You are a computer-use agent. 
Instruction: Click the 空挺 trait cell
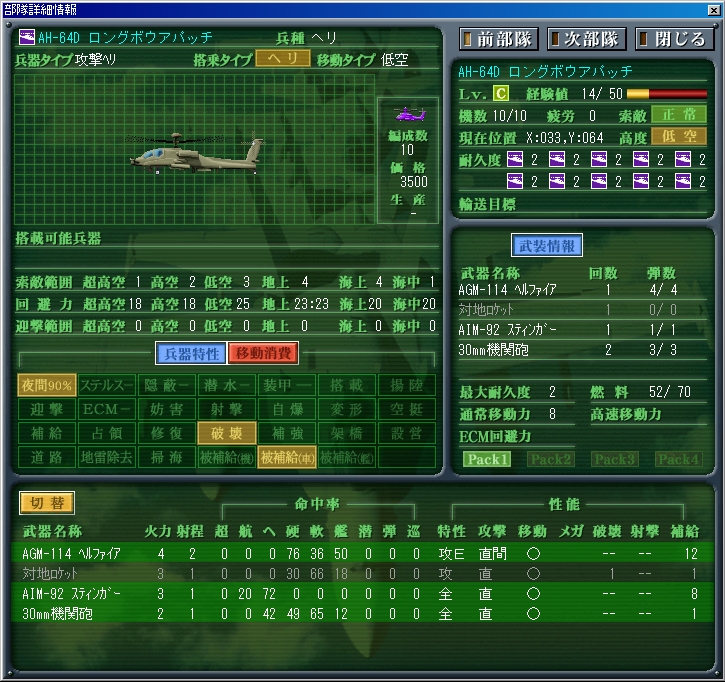click(x=406, y=409)
